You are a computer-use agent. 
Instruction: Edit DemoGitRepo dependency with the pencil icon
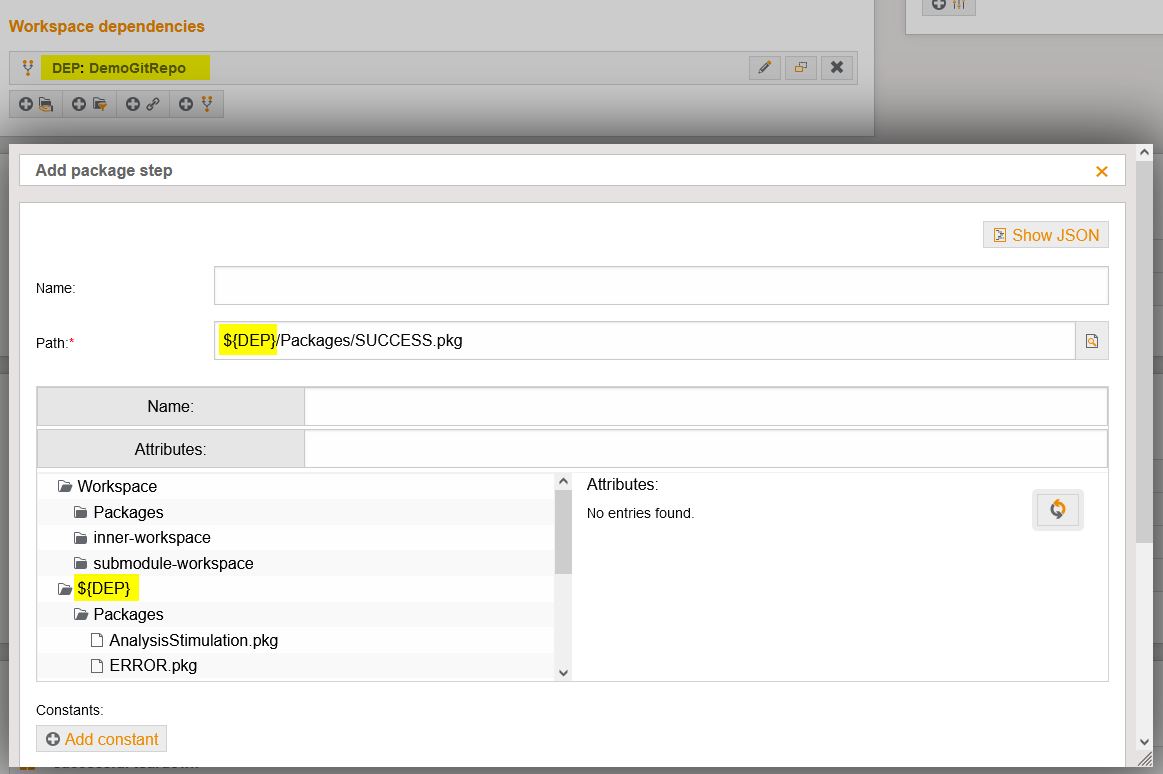point(764,67)
